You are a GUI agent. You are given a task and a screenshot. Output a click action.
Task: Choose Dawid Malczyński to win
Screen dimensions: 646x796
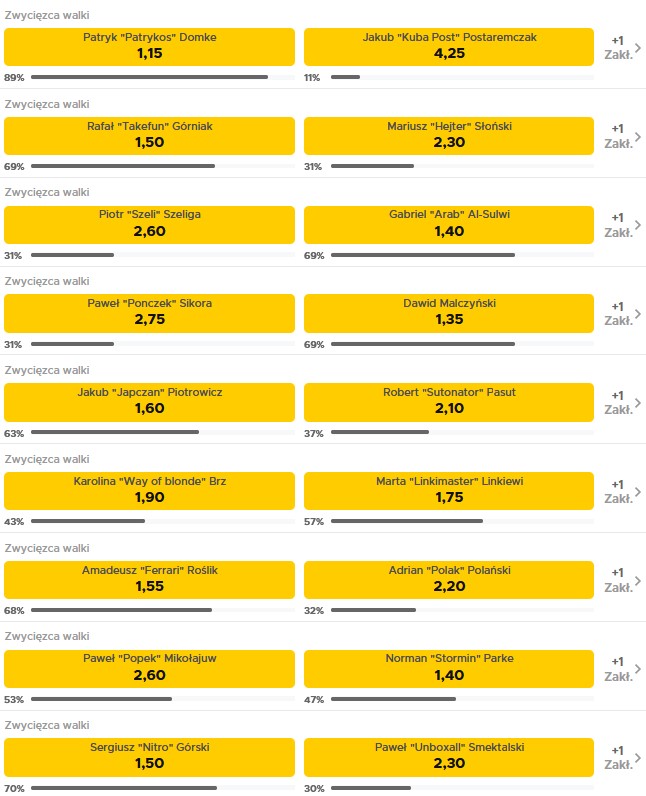pyautogui.click(x=449, y=312)
